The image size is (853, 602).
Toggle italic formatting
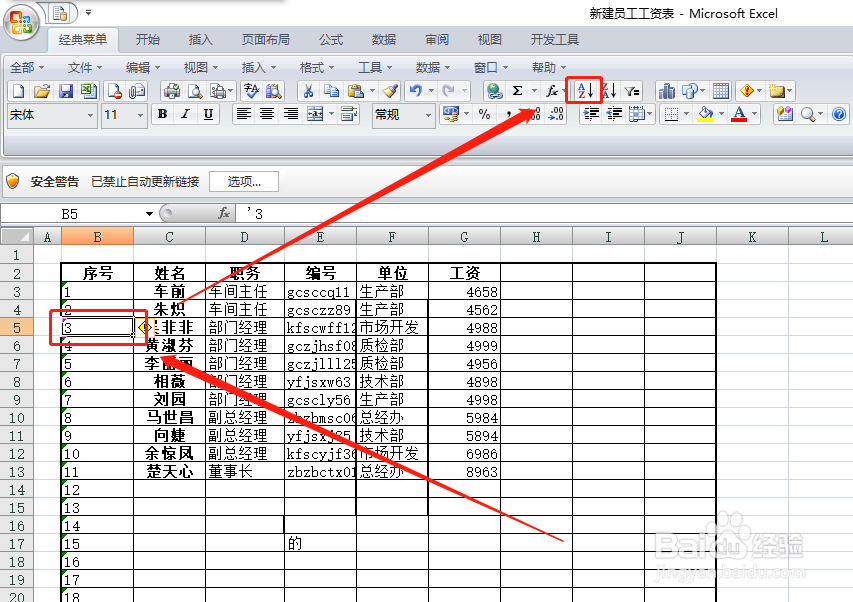tap(184, 114)
